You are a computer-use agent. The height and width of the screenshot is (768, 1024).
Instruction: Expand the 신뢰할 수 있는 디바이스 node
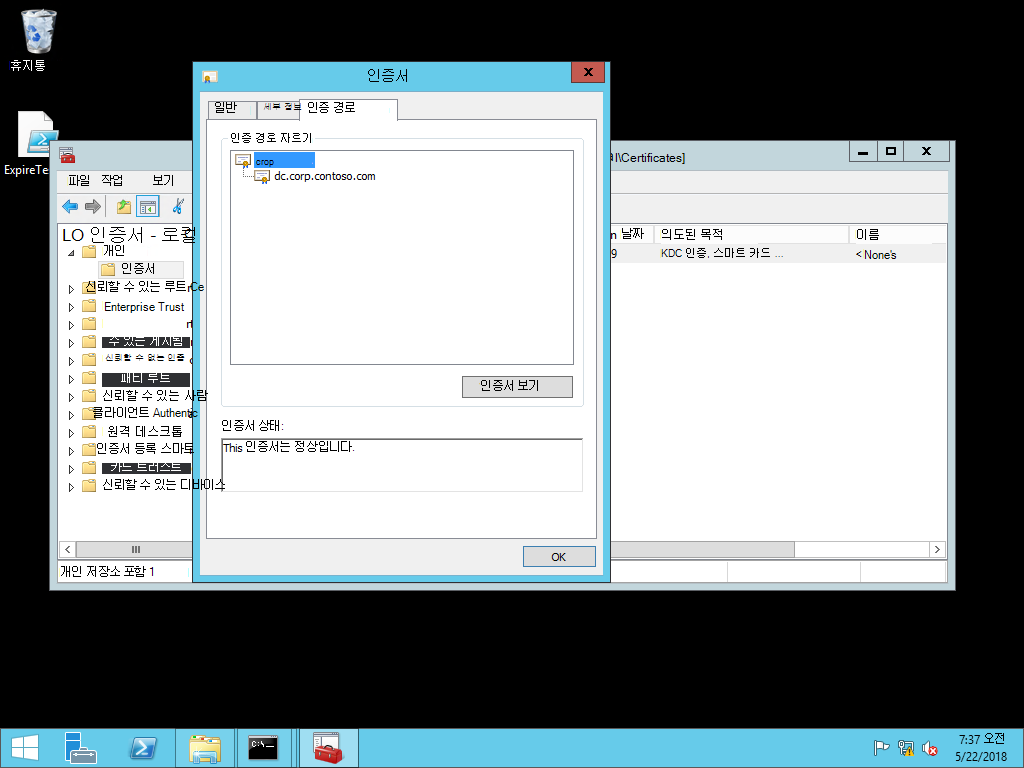point(71,487)
